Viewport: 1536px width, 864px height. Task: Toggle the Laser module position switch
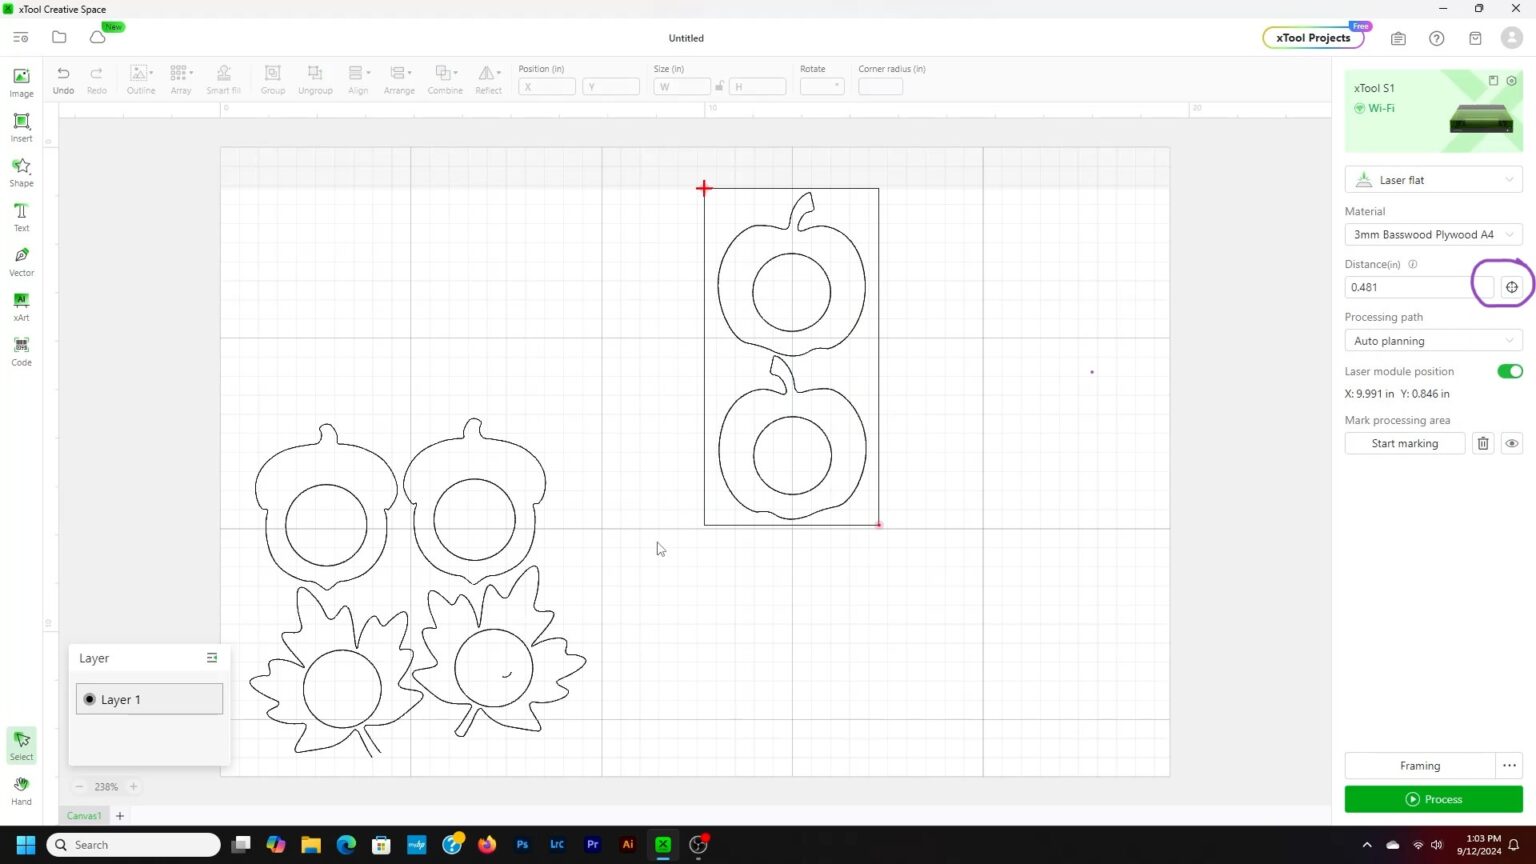(1509, 371)
